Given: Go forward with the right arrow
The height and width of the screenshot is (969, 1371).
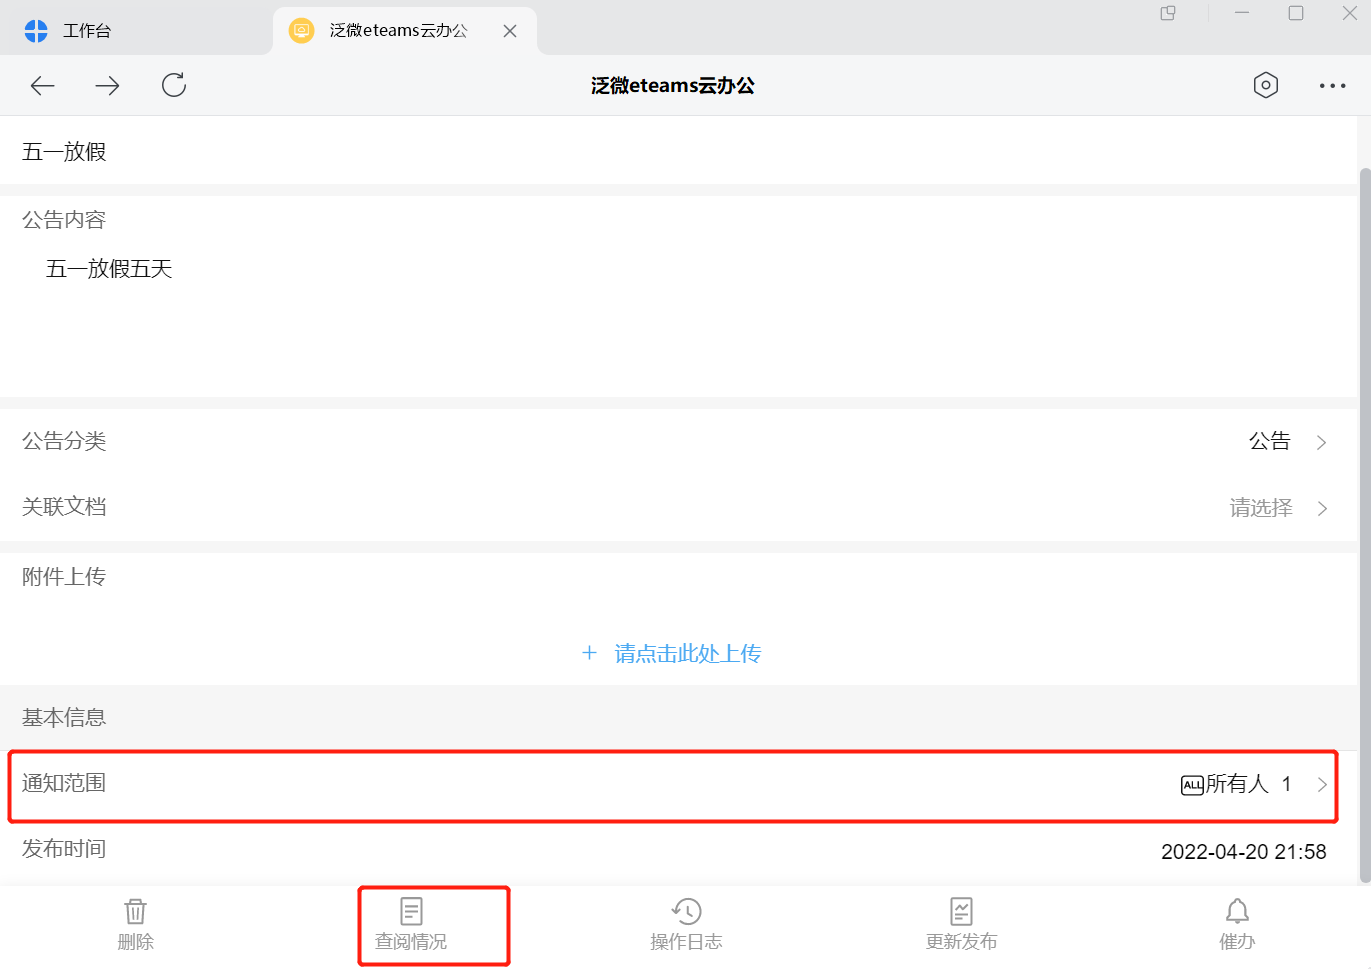Looking at the screenshot, I should pyautogui.click(x=107, y=86).
